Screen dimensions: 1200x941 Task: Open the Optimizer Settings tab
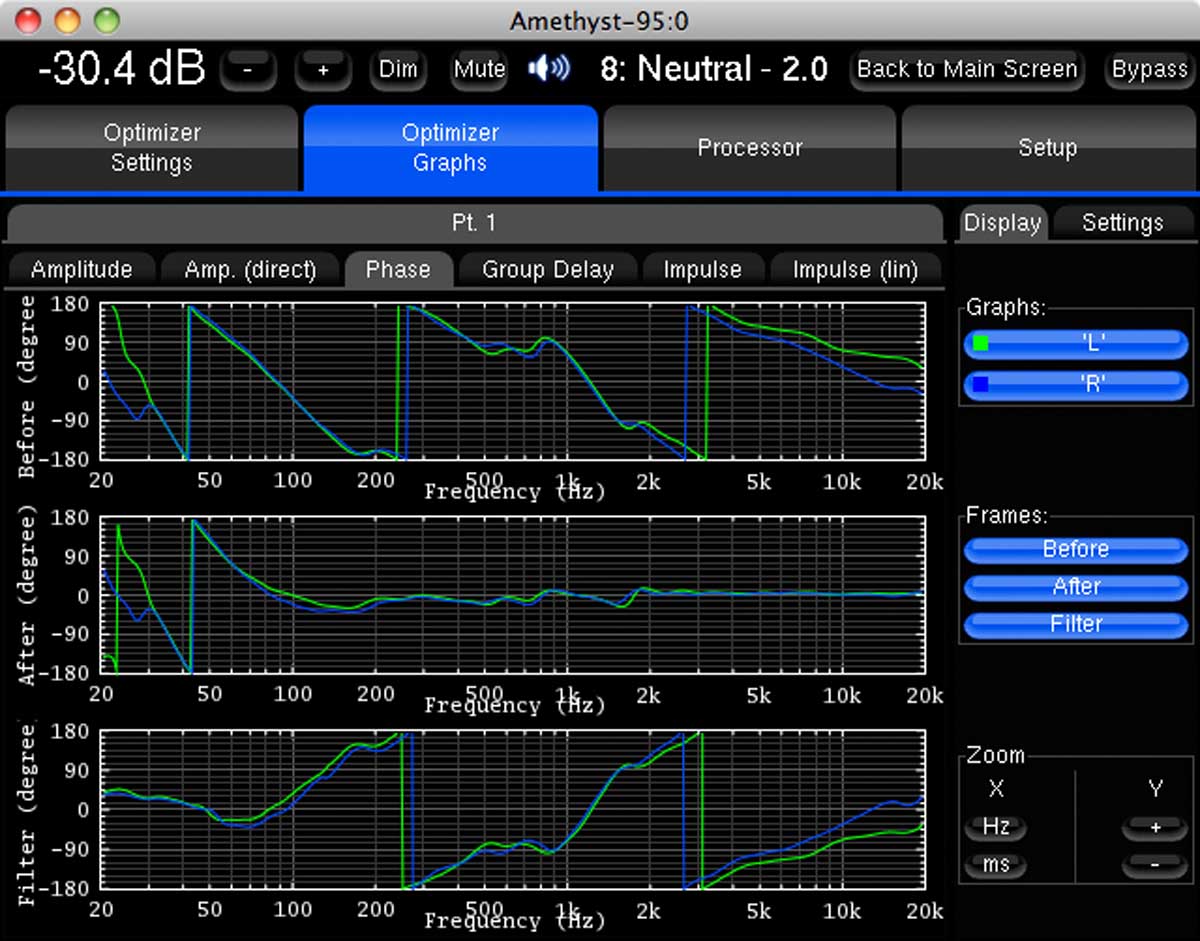tap(152, 148)
